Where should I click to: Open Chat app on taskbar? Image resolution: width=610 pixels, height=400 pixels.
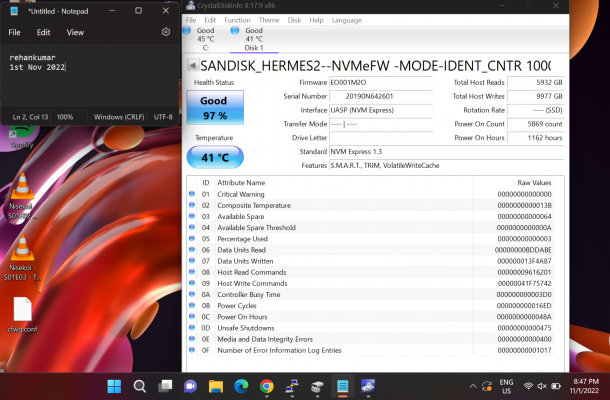pos(190,386)
